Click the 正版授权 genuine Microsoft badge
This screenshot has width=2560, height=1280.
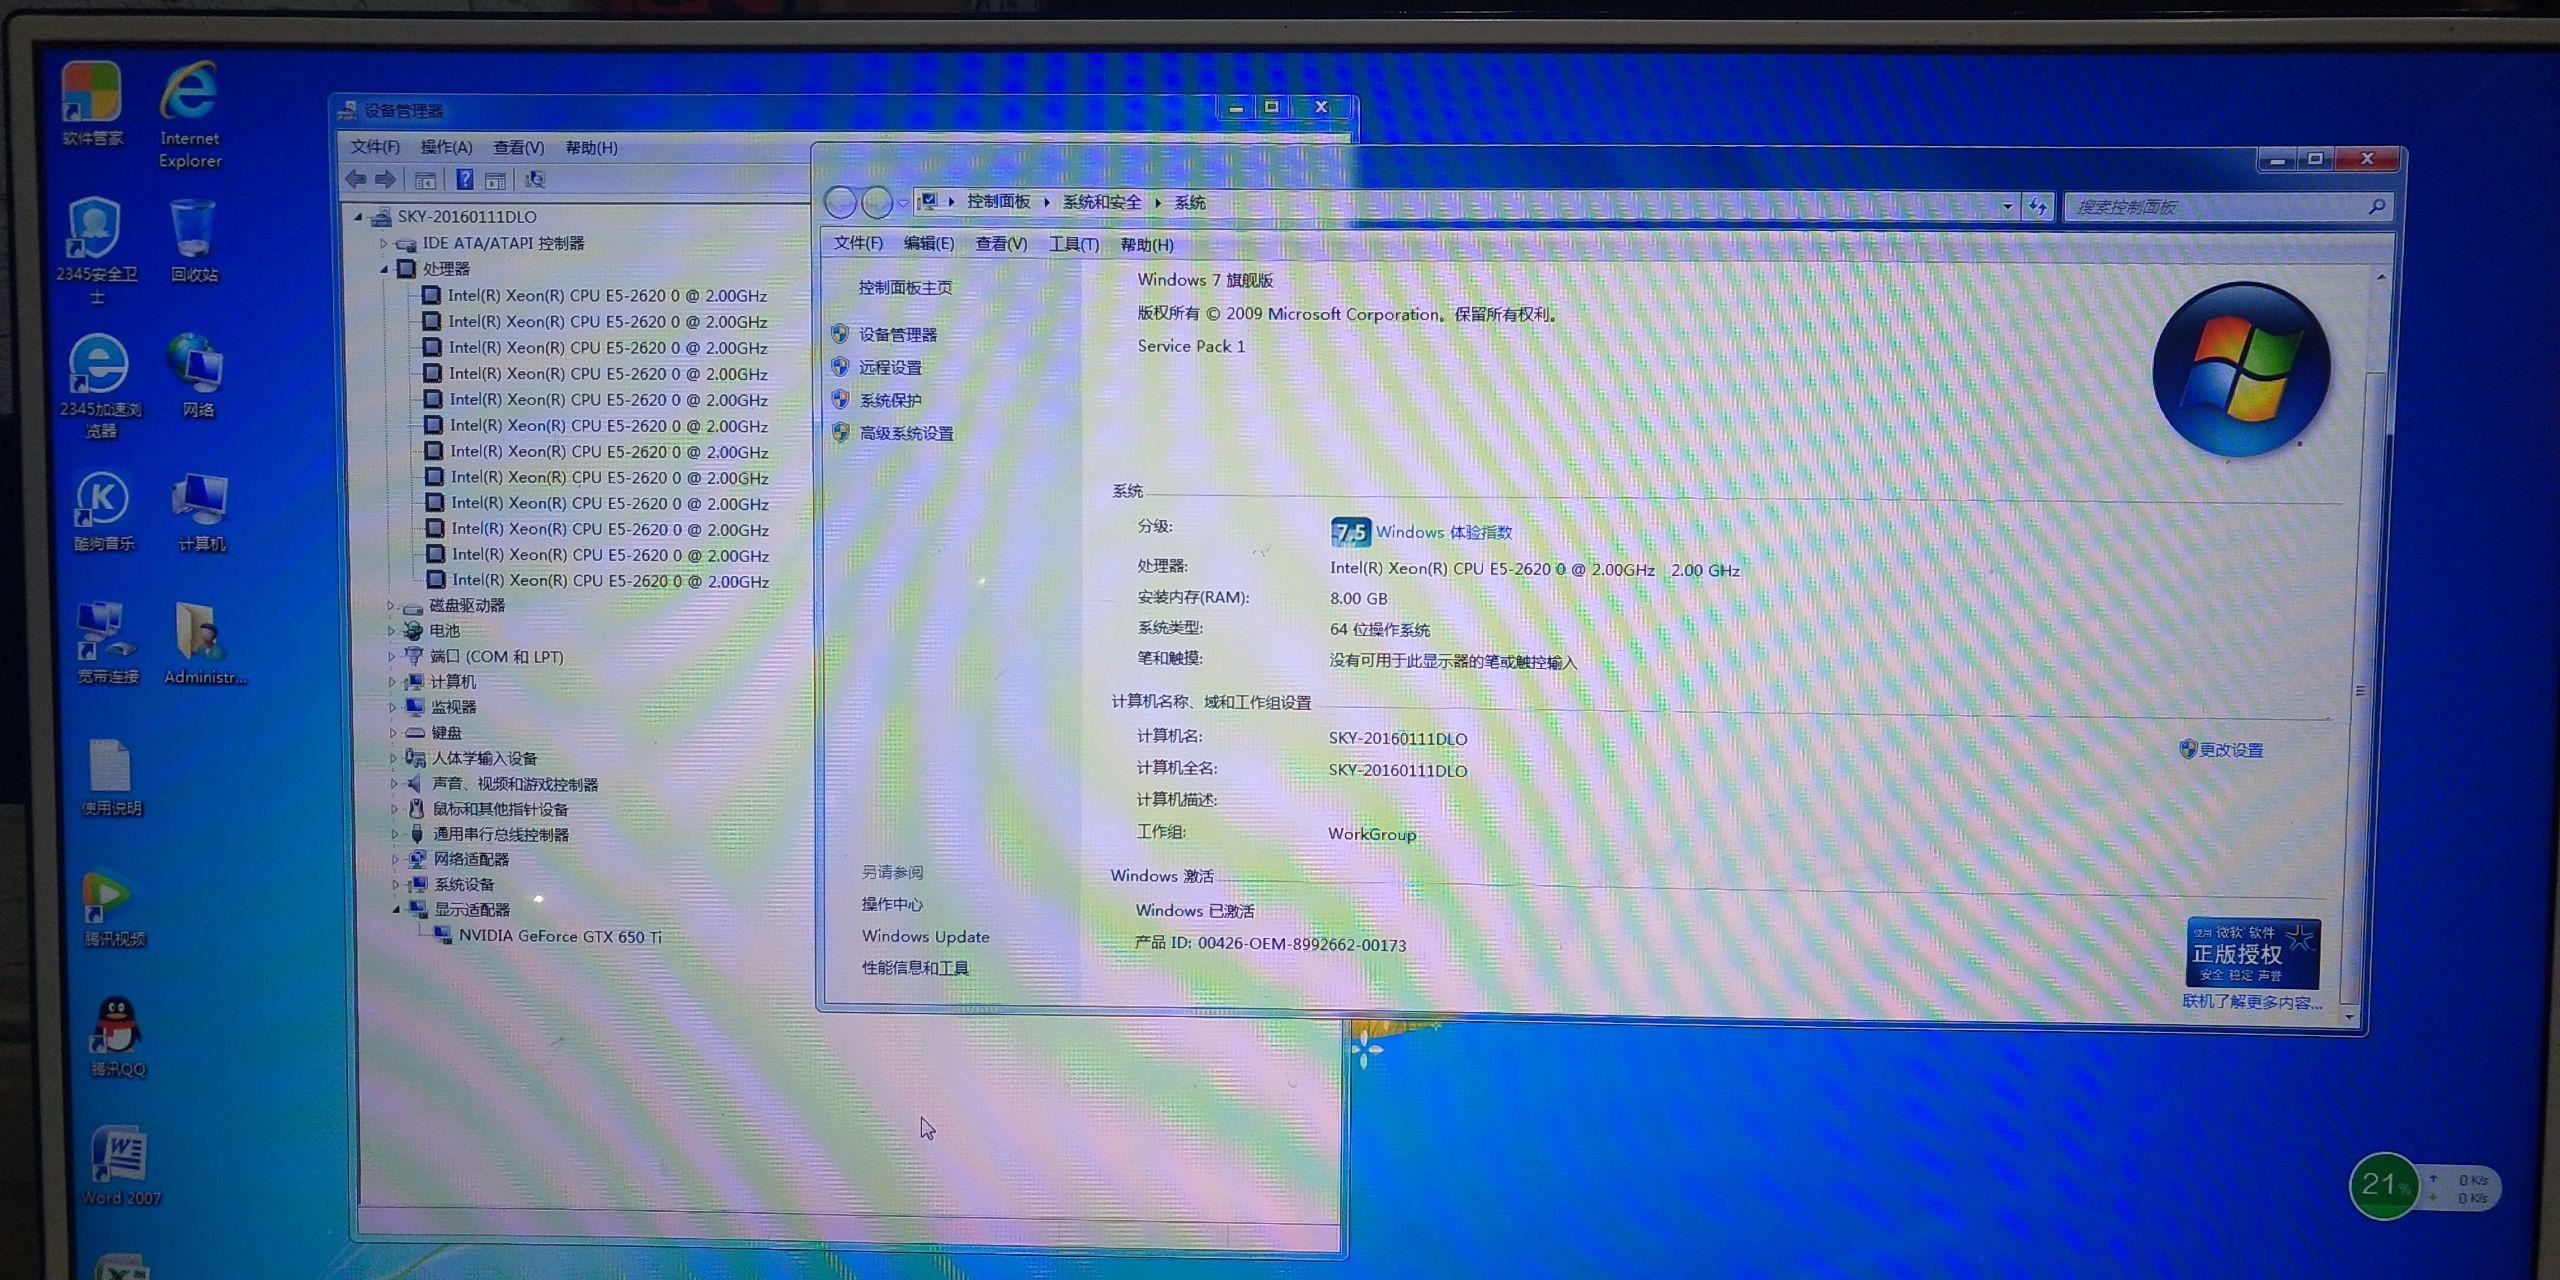click(x=2252, y=953)
